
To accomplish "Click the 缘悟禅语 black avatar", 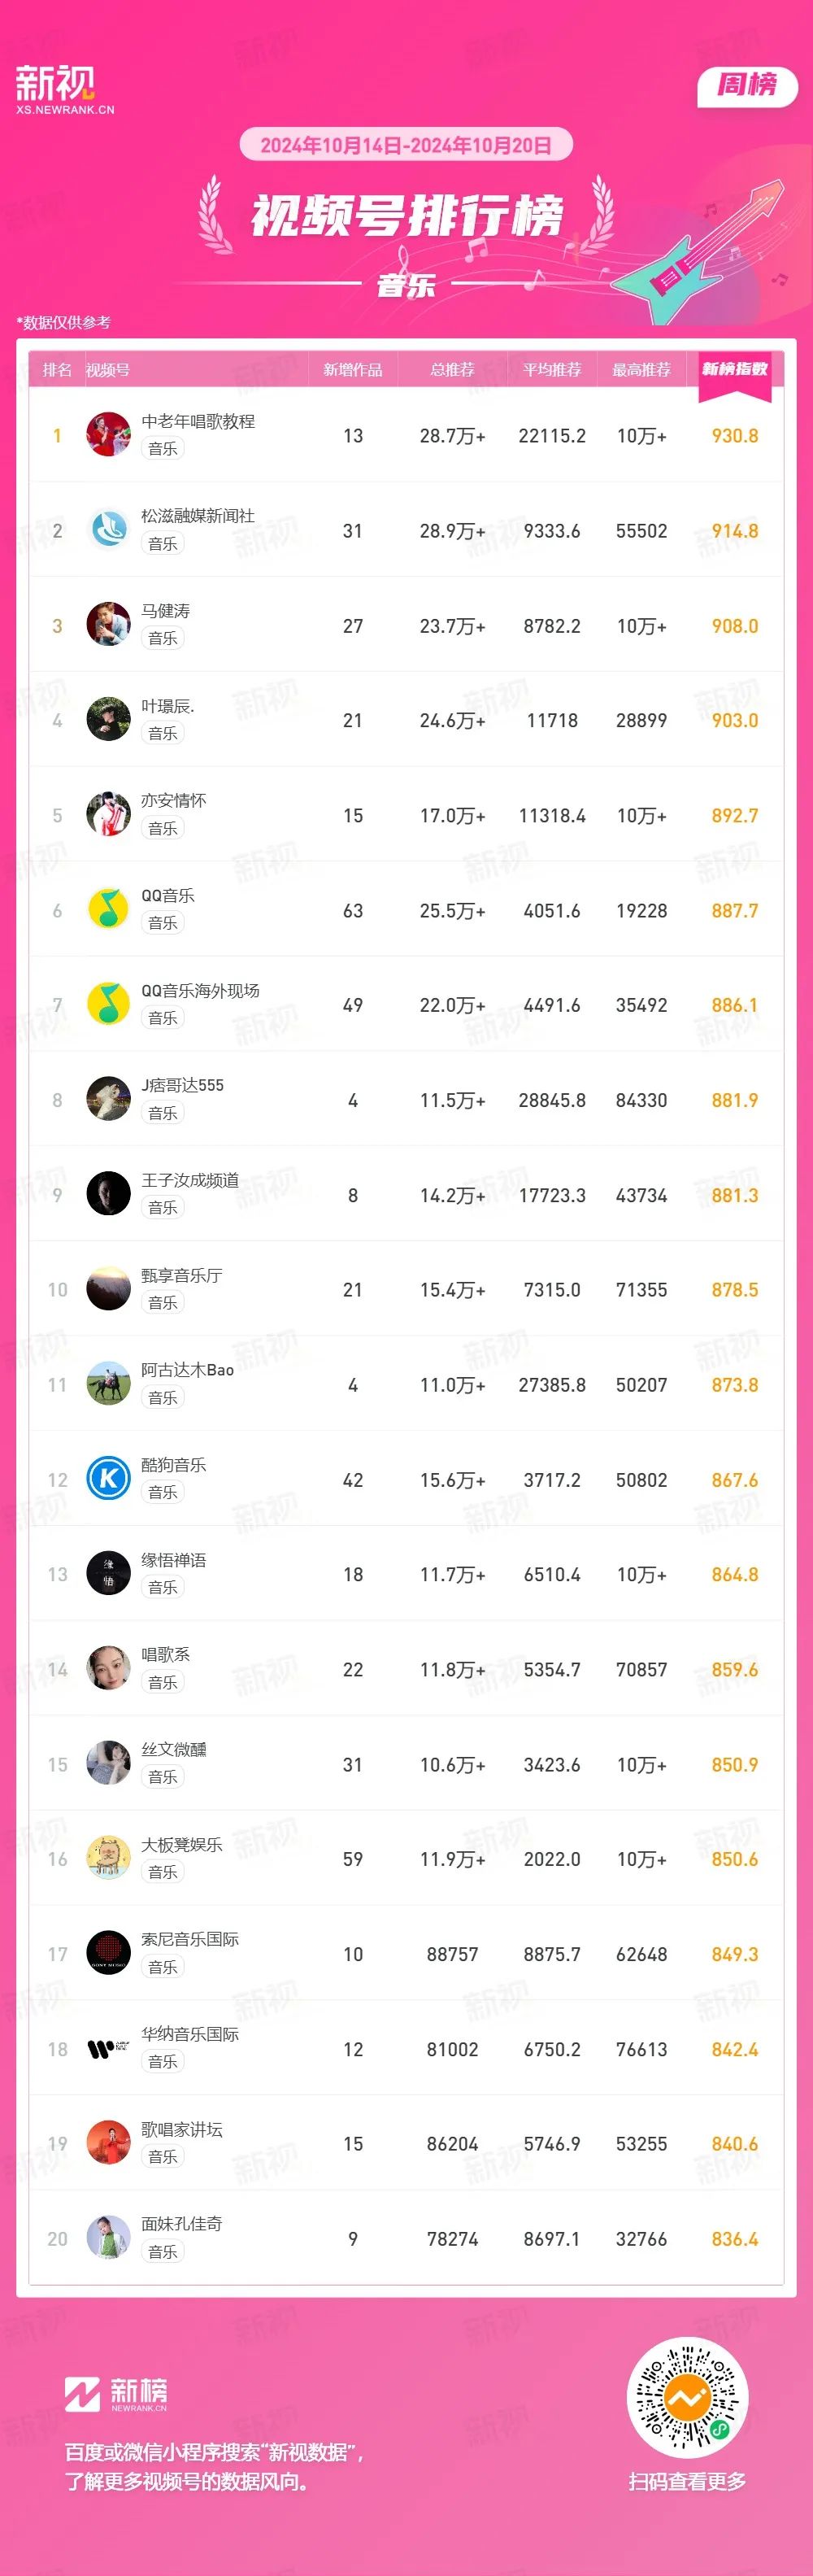I will (108, 1573).
